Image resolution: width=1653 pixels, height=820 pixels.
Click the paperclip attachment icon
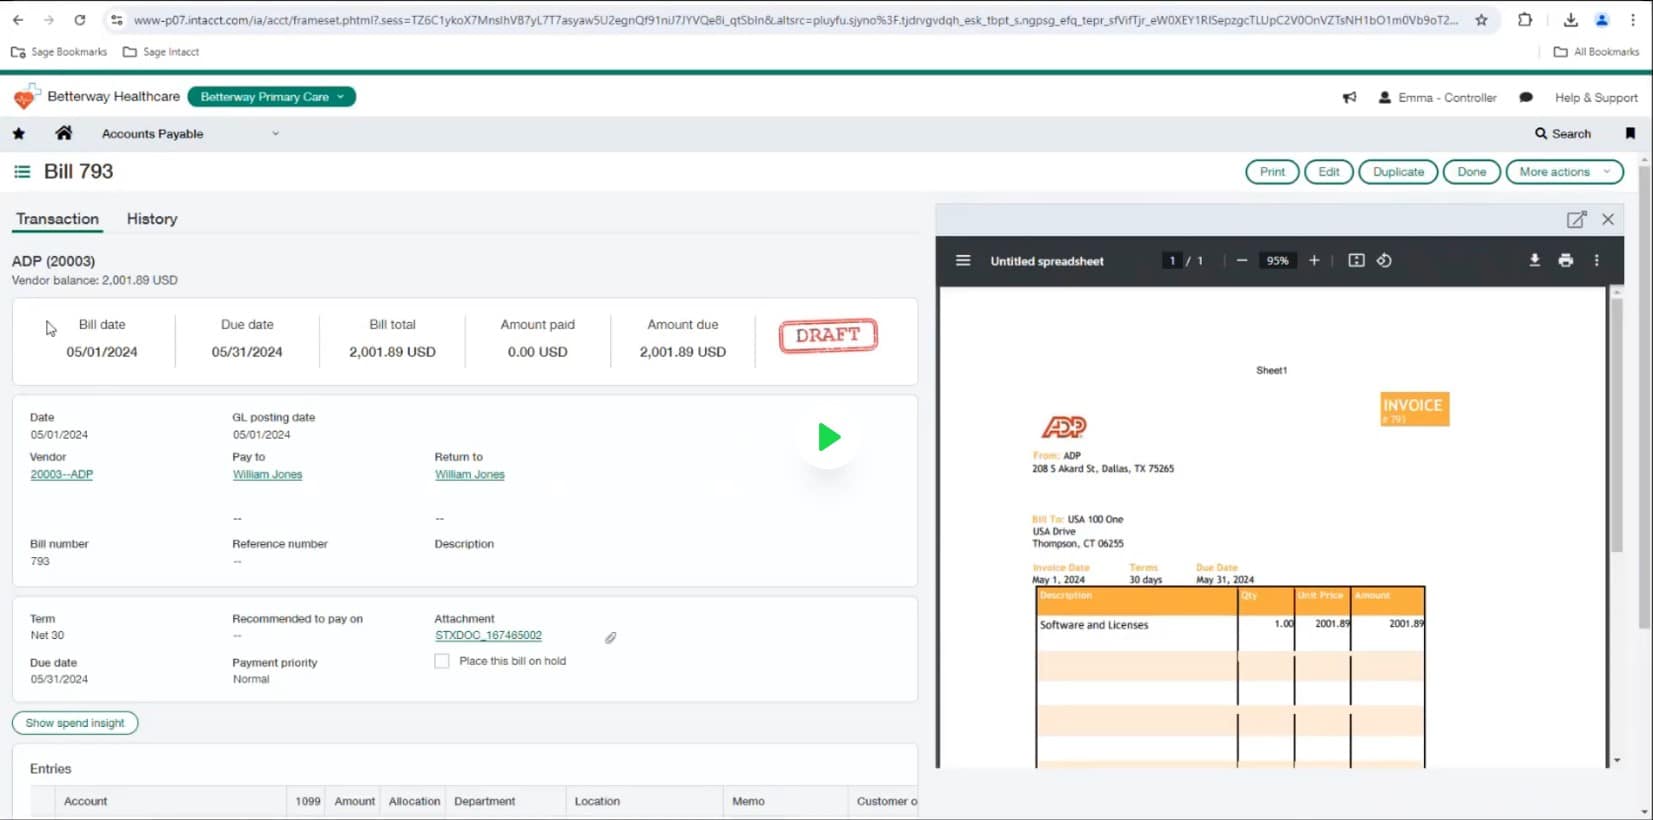(610, 637)
